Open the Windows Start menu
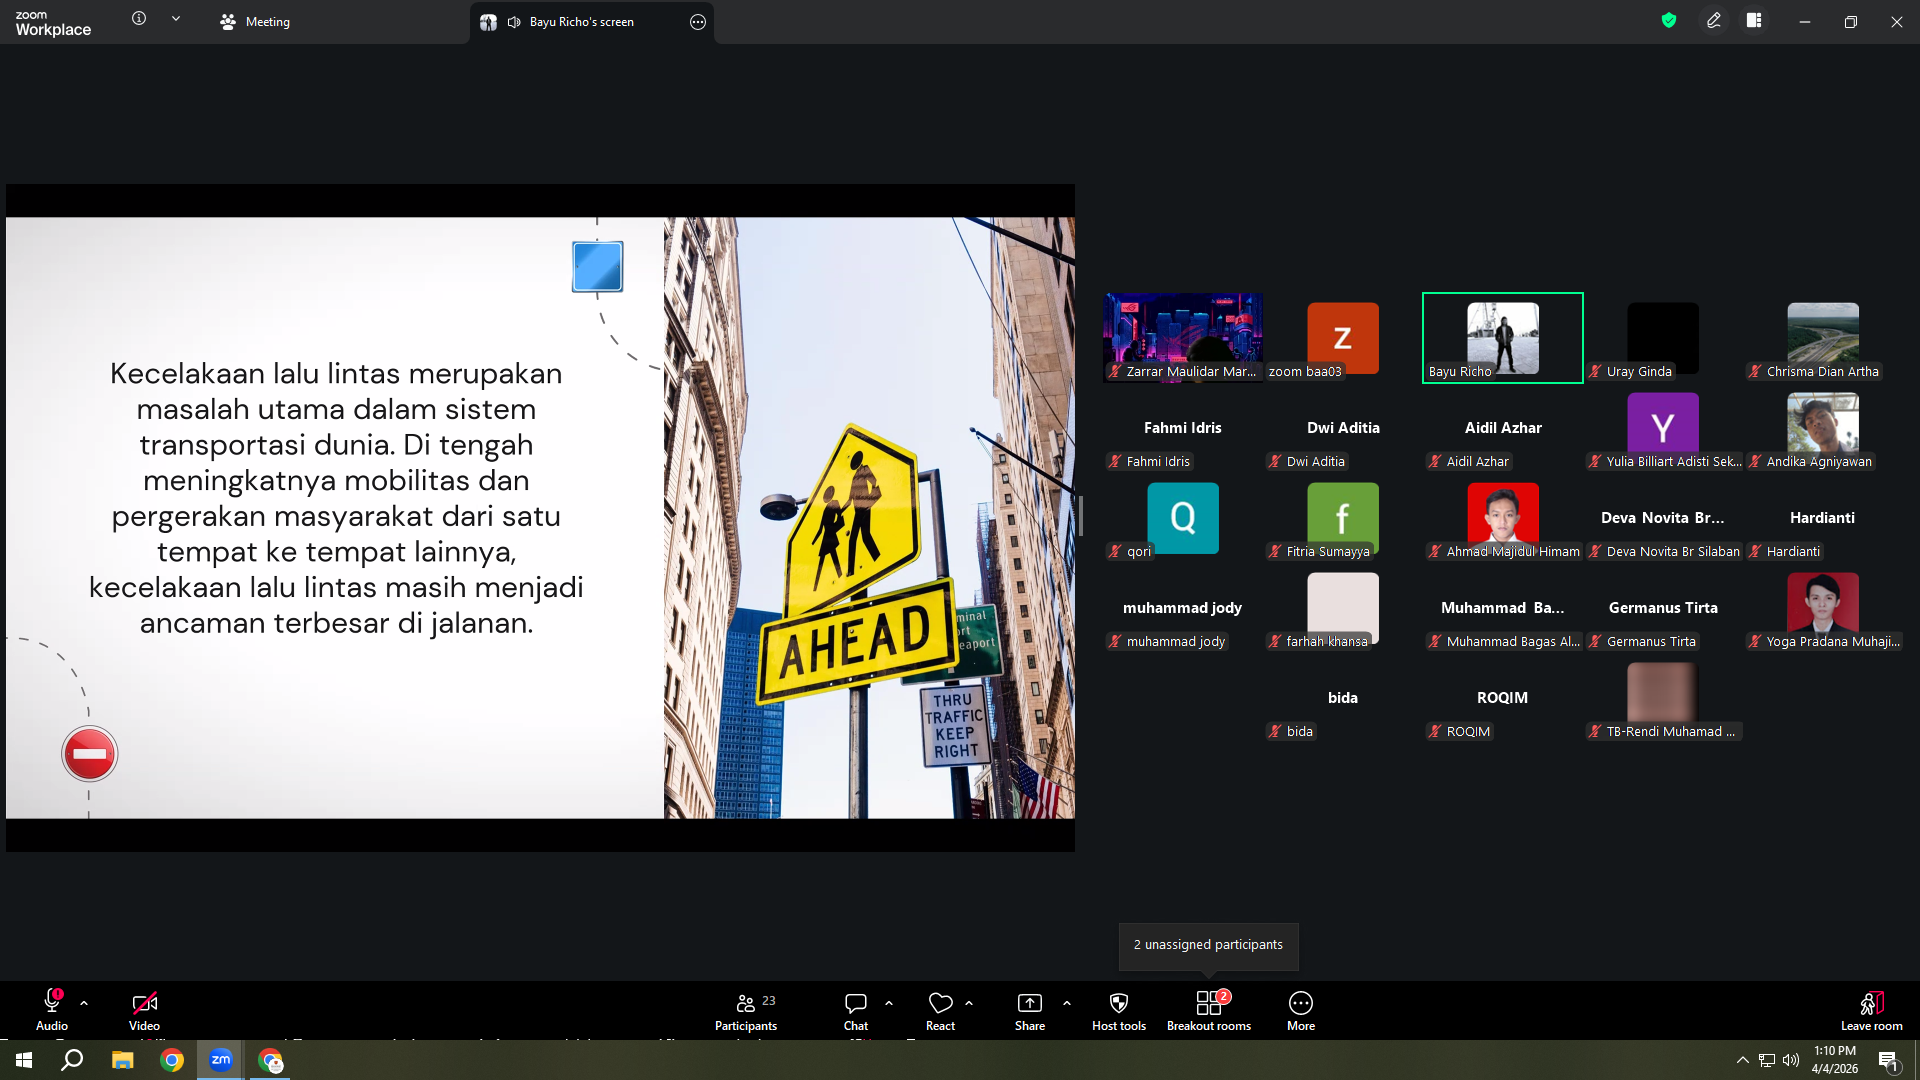Viewport: 1920px width, 1080px height. click(24, 1060)
